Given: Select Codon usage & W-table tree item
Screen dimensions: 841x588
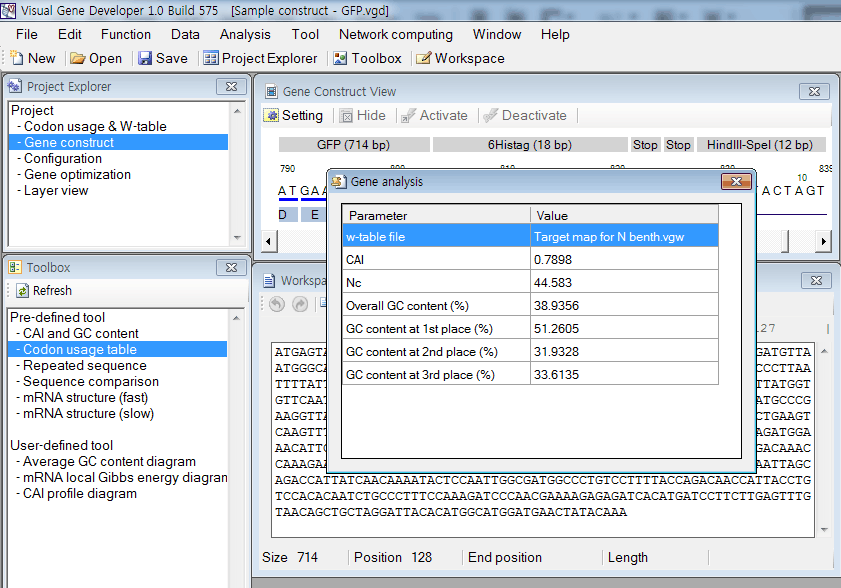Looking at the screenshot, I should 95,126.
